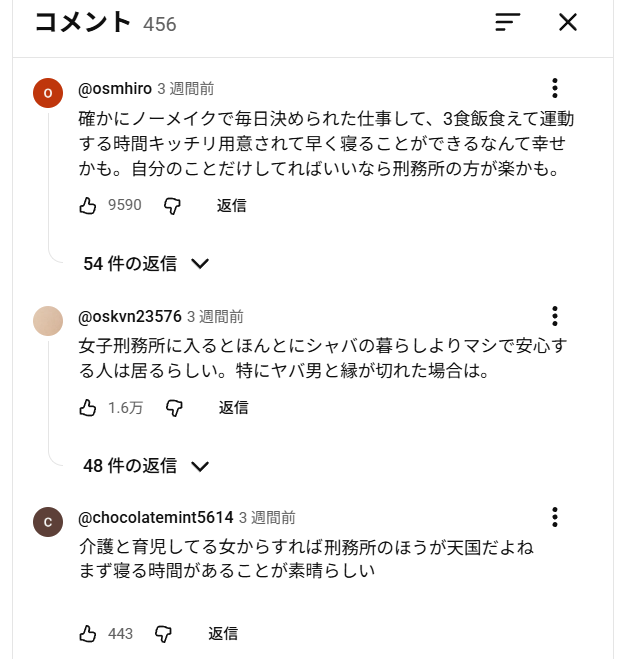Like the @chocolatemint5614 comment
Screen dimensions: 626x659
point(88,634)
